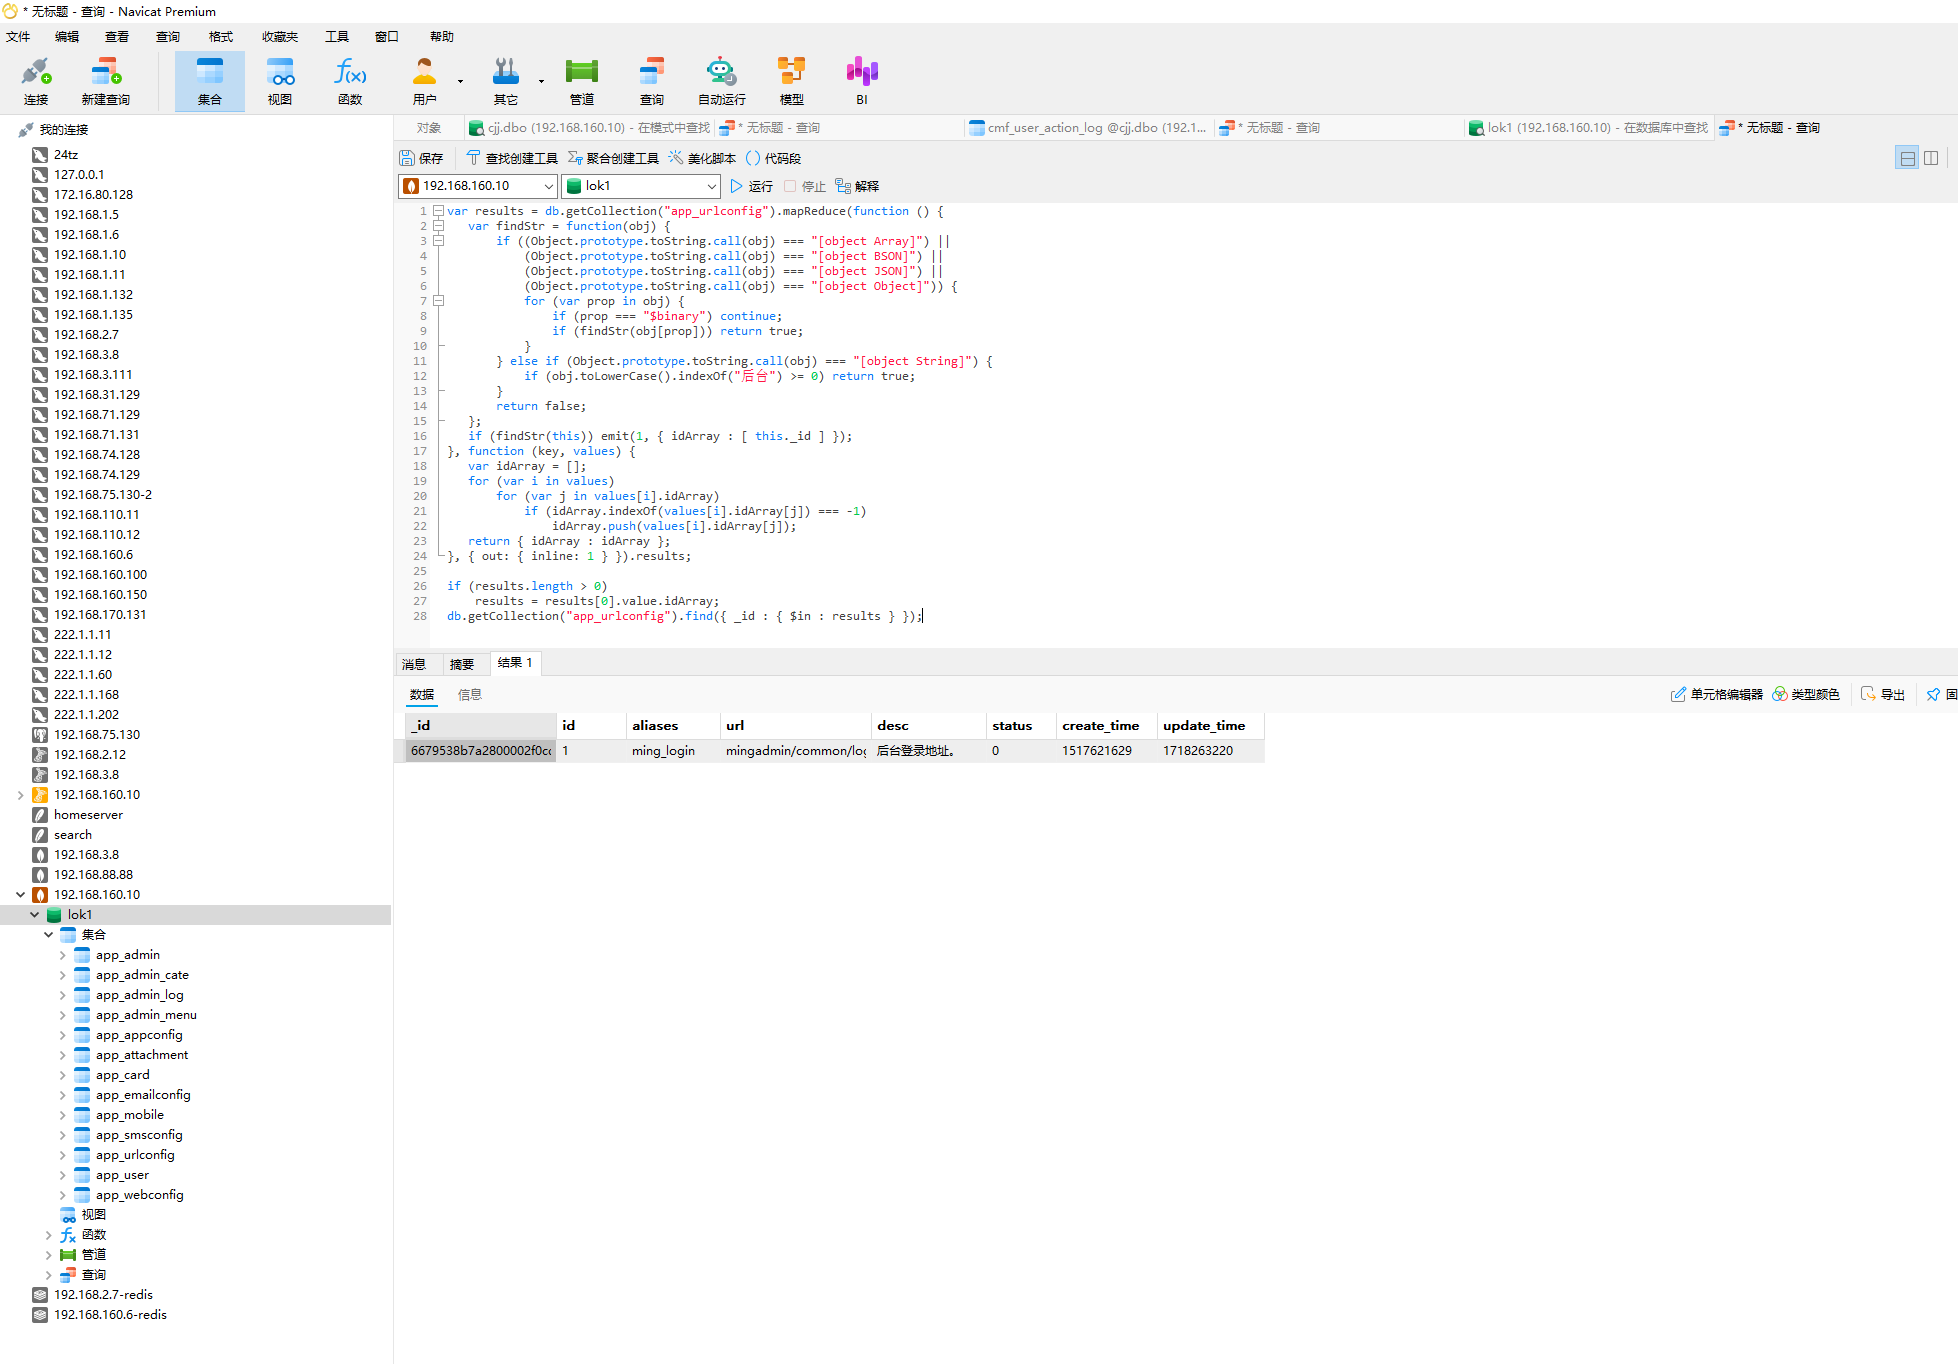Open the 帮助 menu
This screenshot has height=1364, width=1958.
coord(442,36)
